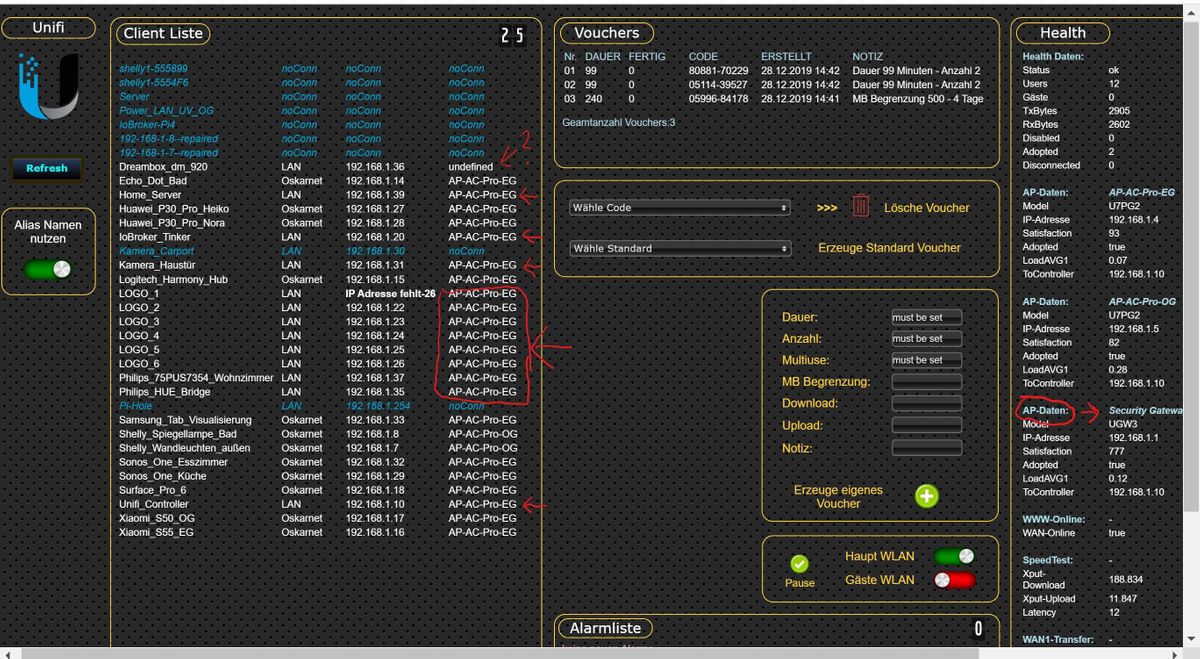Click the Notiz input field

pyautogui.click(x=926, y=448)
